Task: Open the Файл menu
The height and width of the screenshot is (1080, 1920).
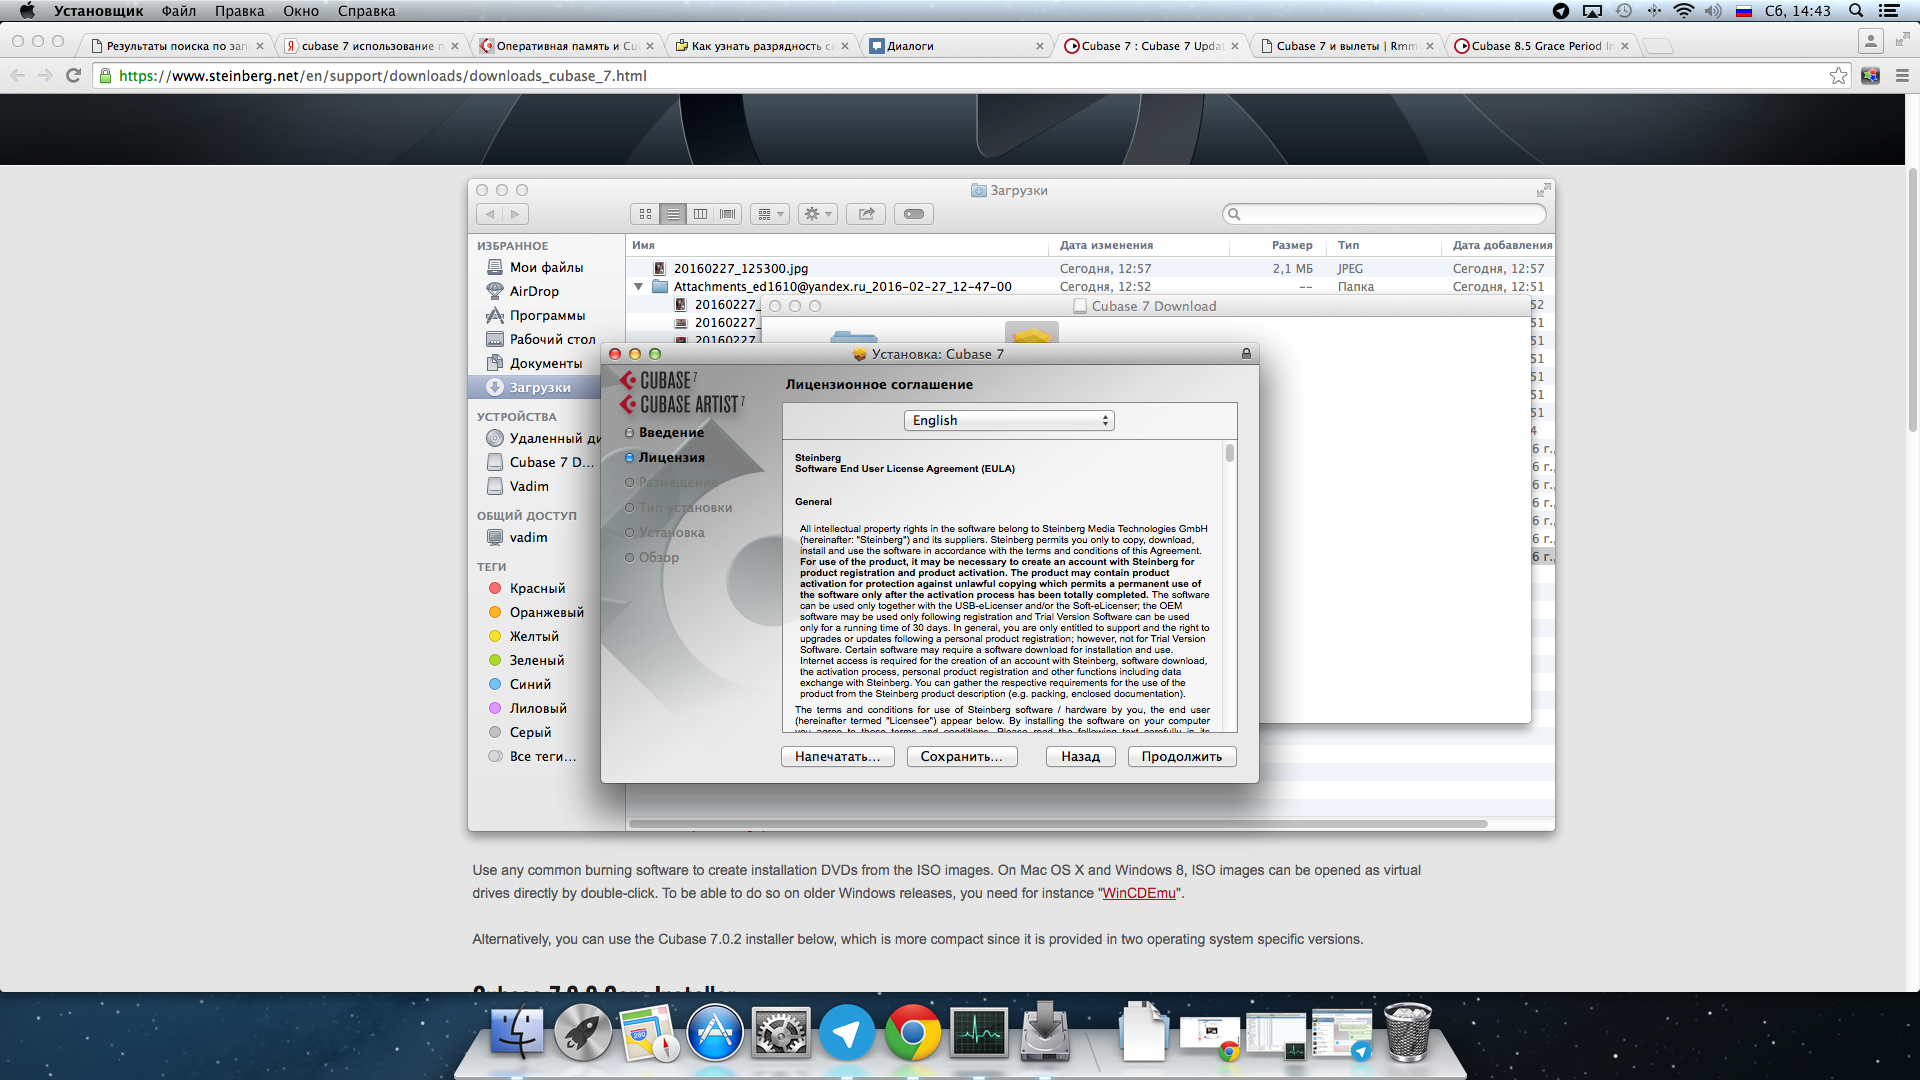Action: pos(178,11)
